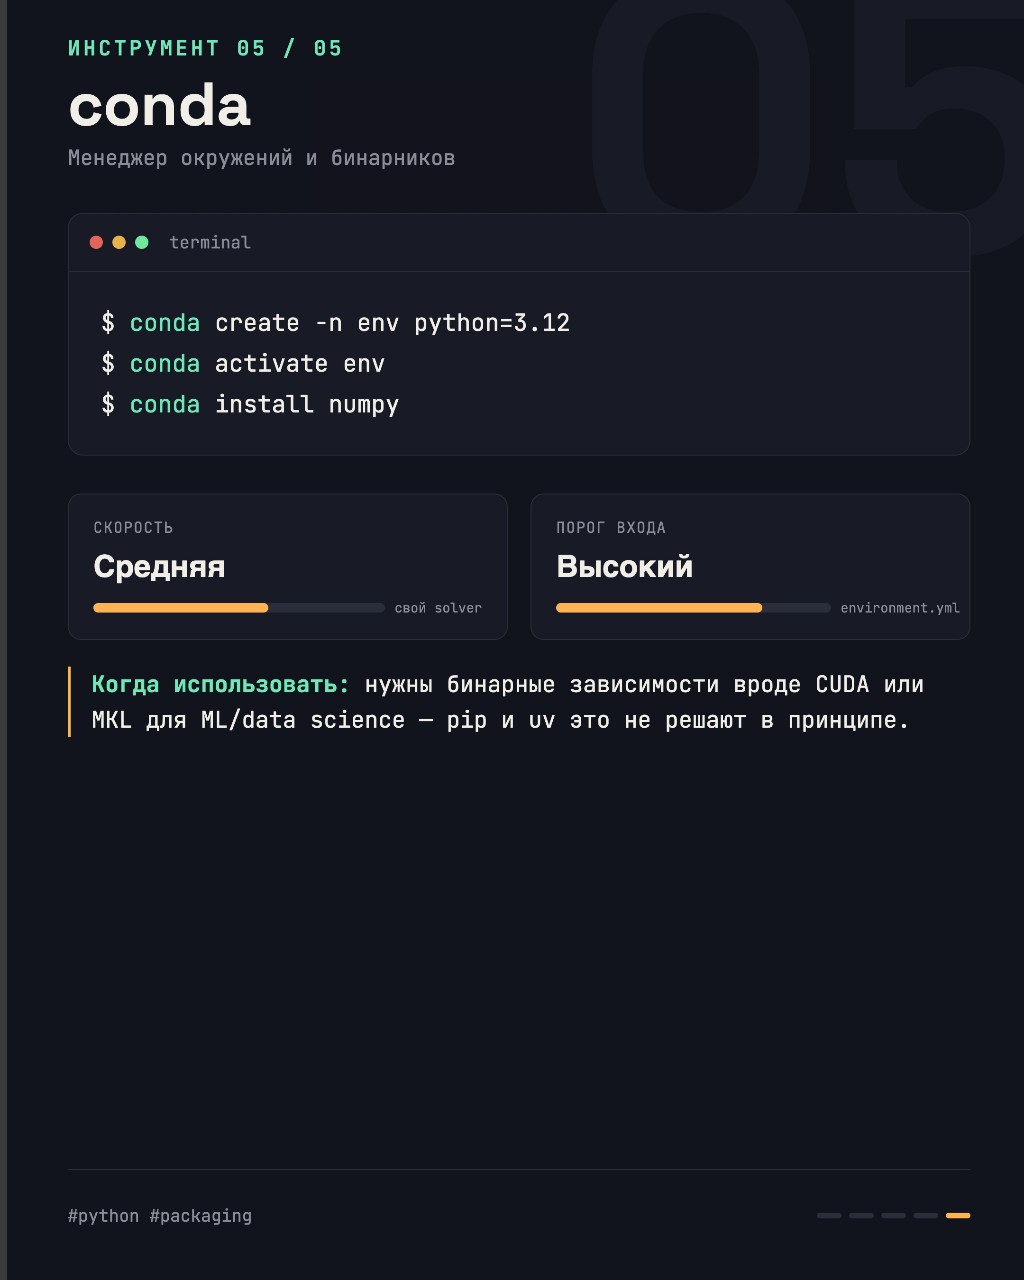Click the environment.yml label

pyautogui.click(x=900, y=608)
